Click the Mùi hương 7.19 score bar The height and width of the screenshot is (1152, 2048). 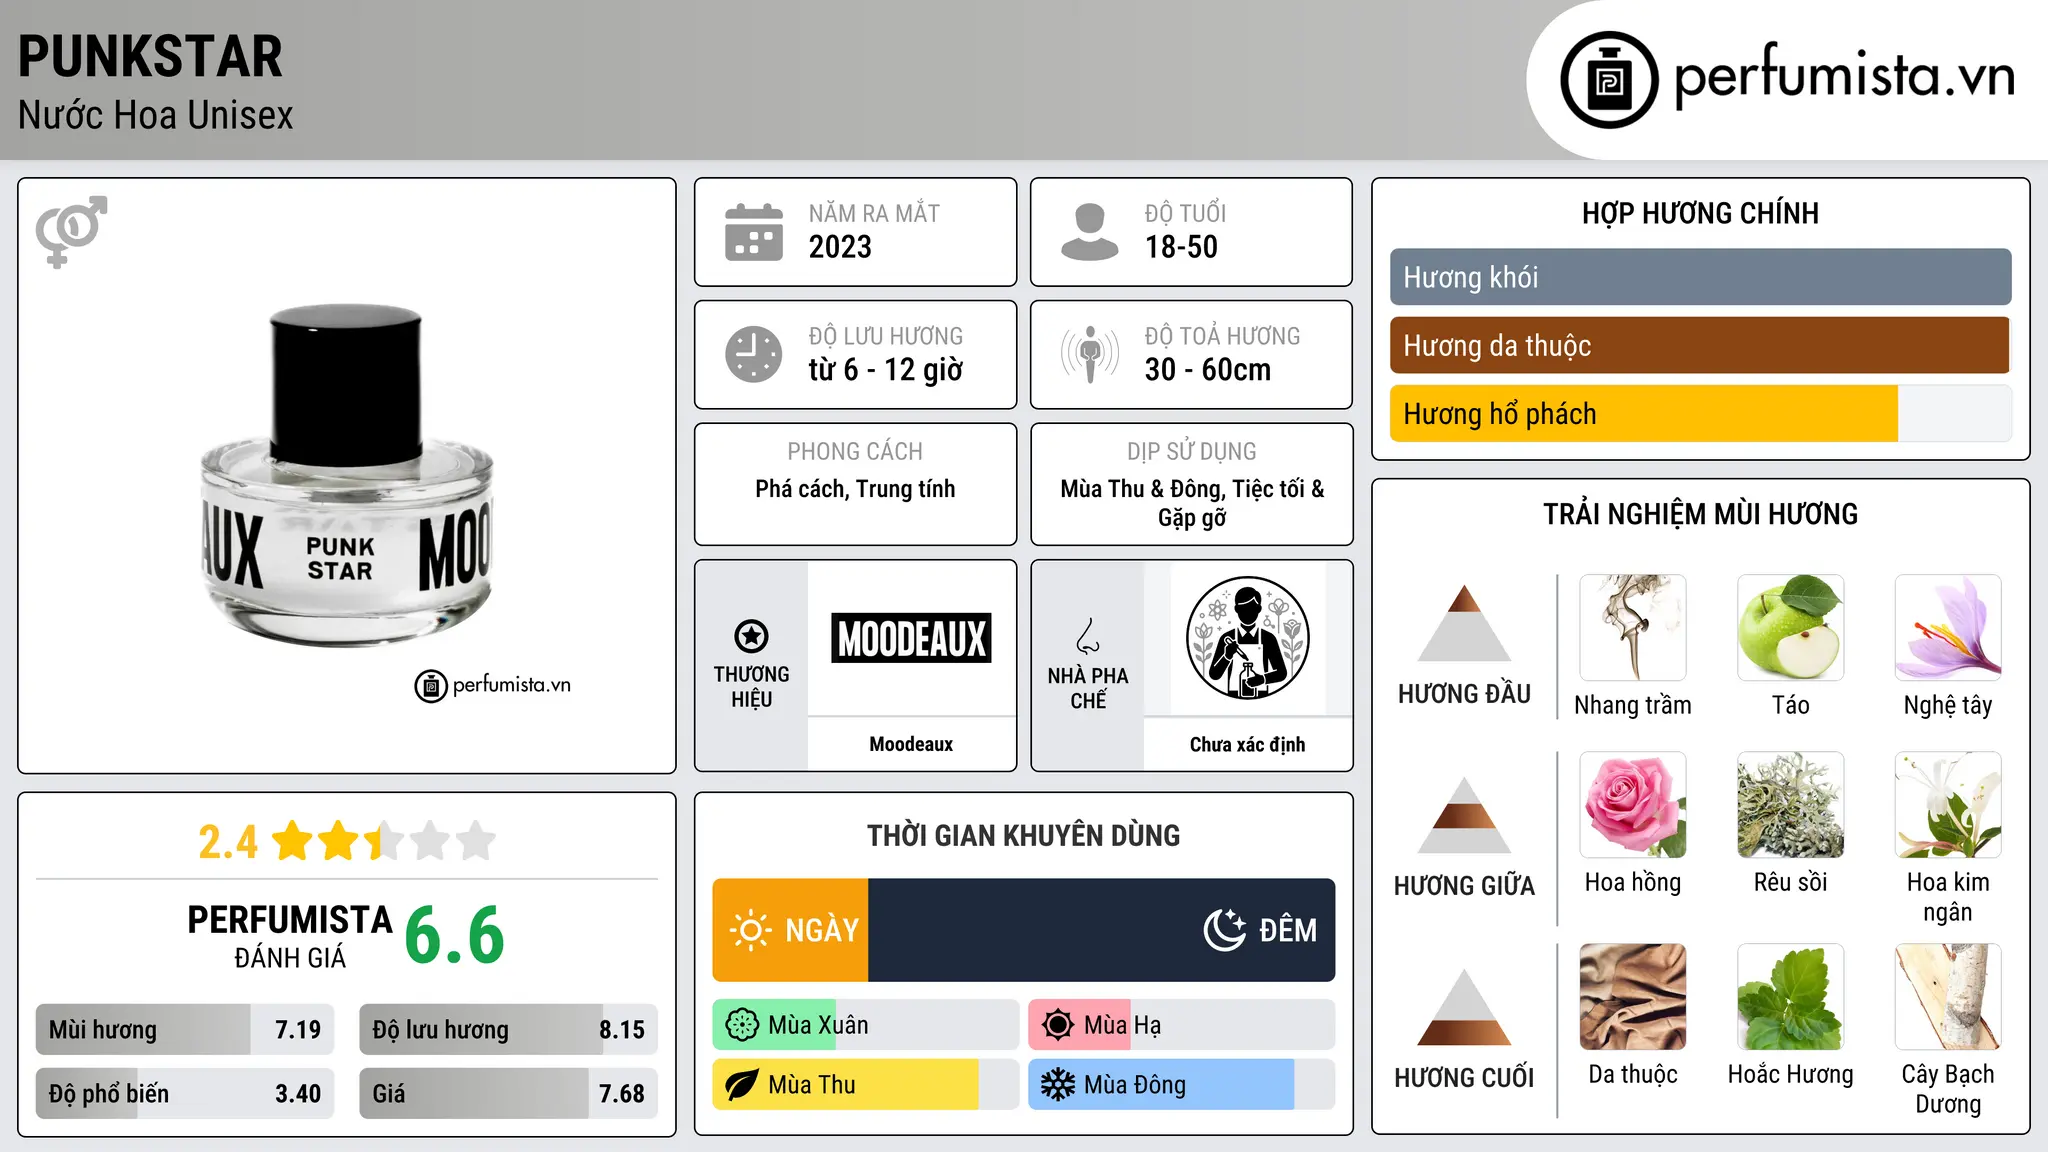click(185, 1029)
